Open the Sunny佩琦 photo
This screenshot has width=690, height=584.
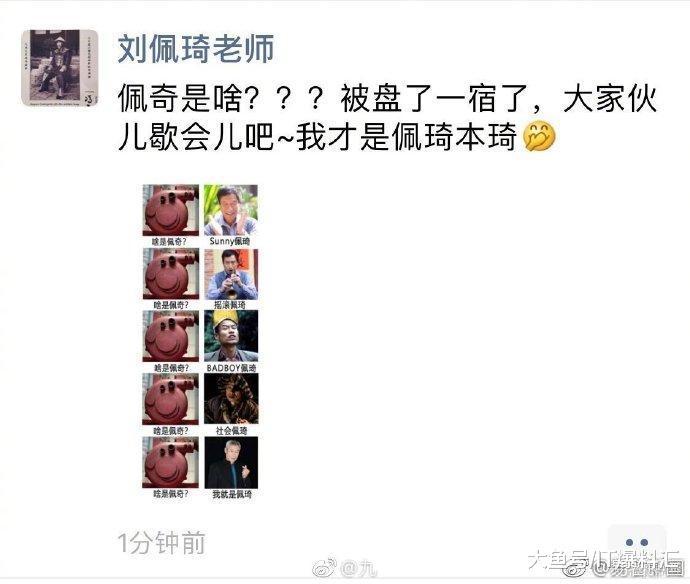coord(231,210)
